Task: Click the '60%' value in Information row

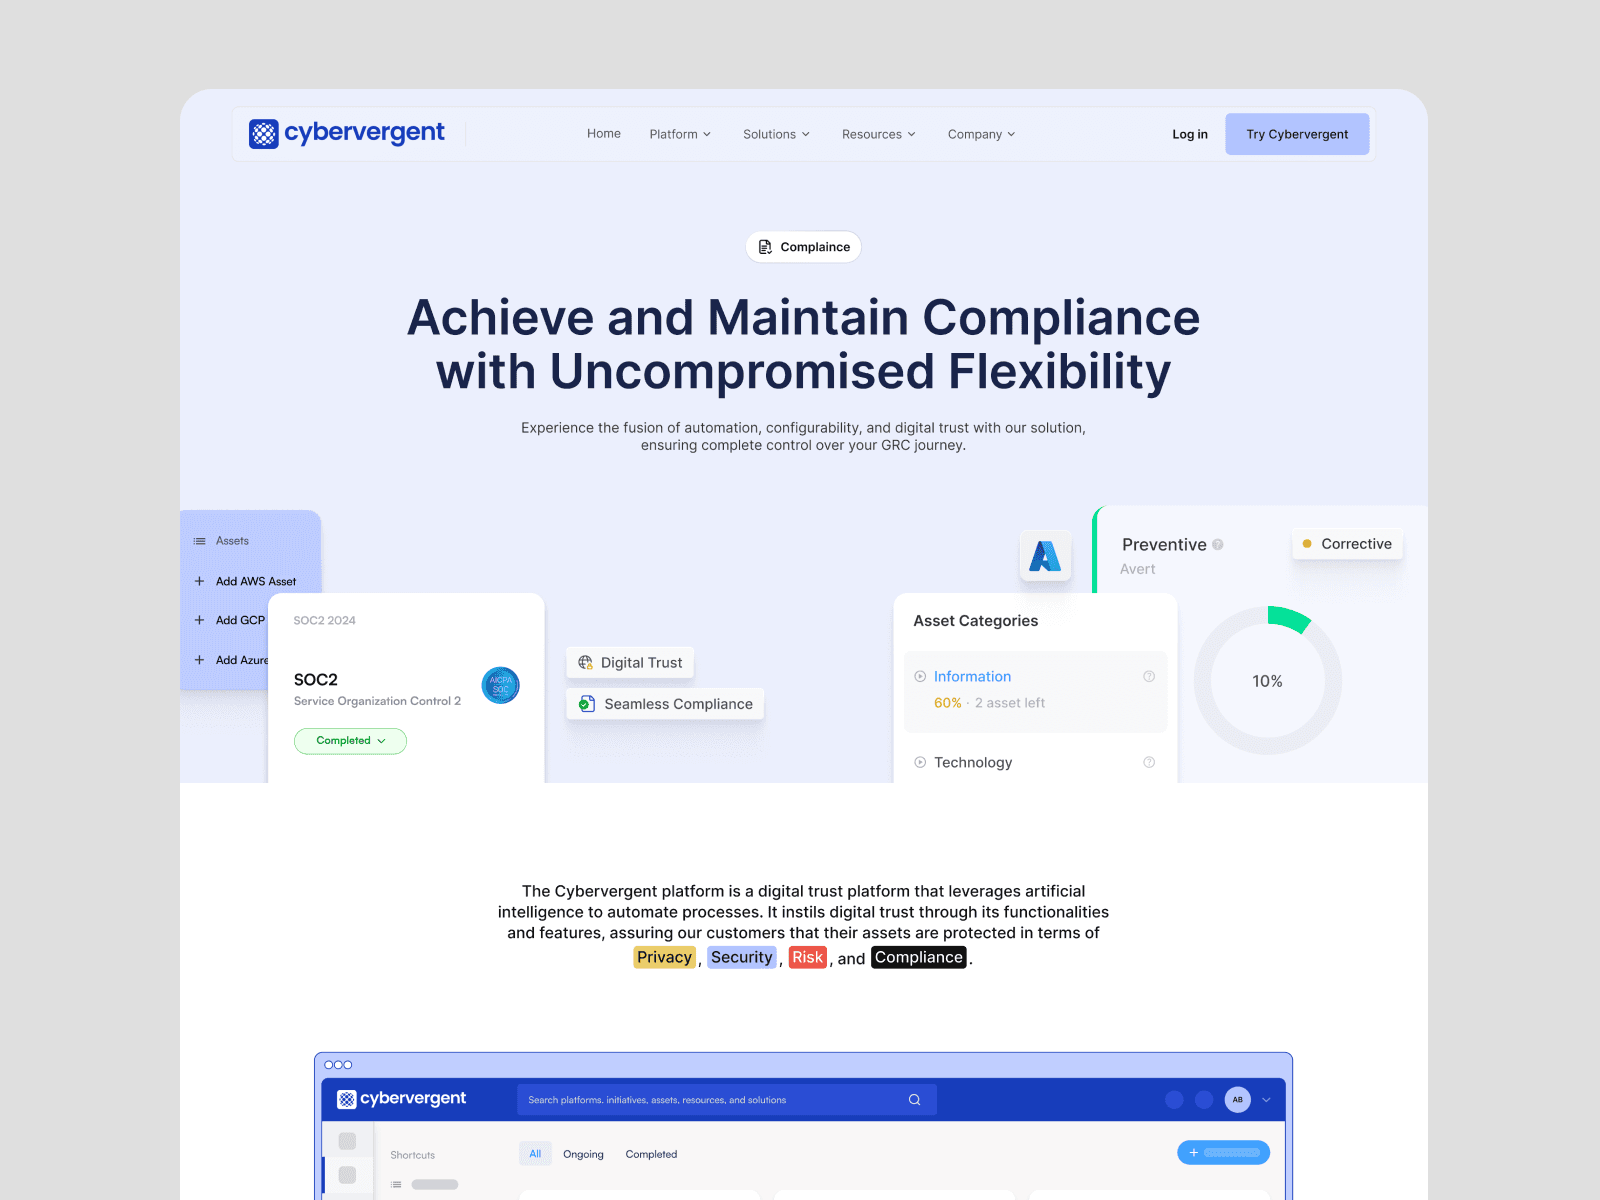Action: click(x=948, y=703)
